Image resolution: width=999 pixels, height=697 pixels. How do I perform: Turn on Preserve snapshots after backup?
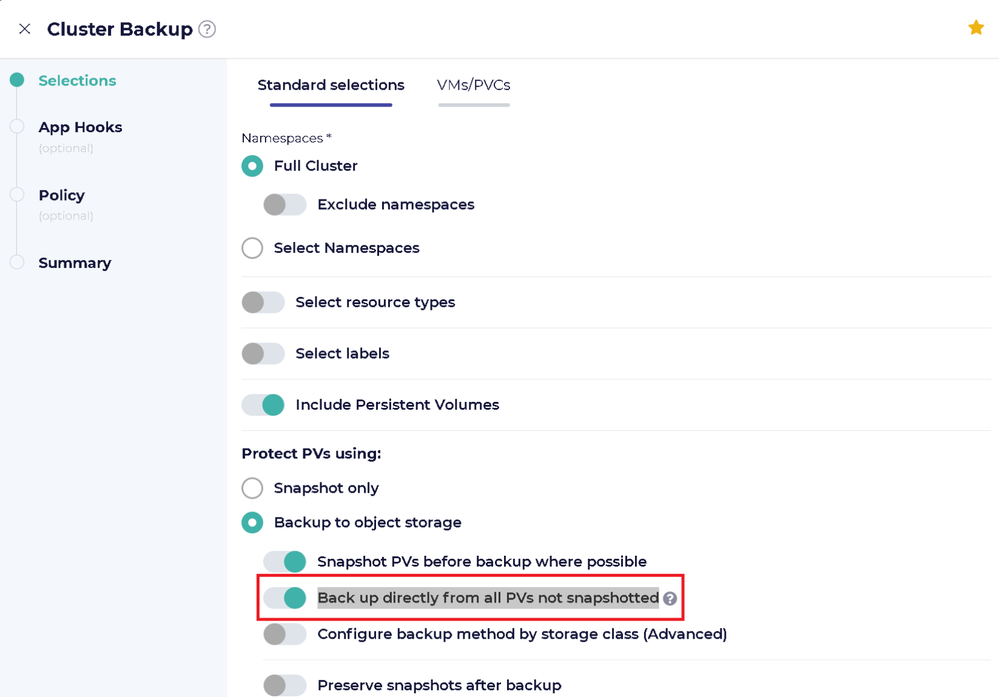[x=285, y=685]
